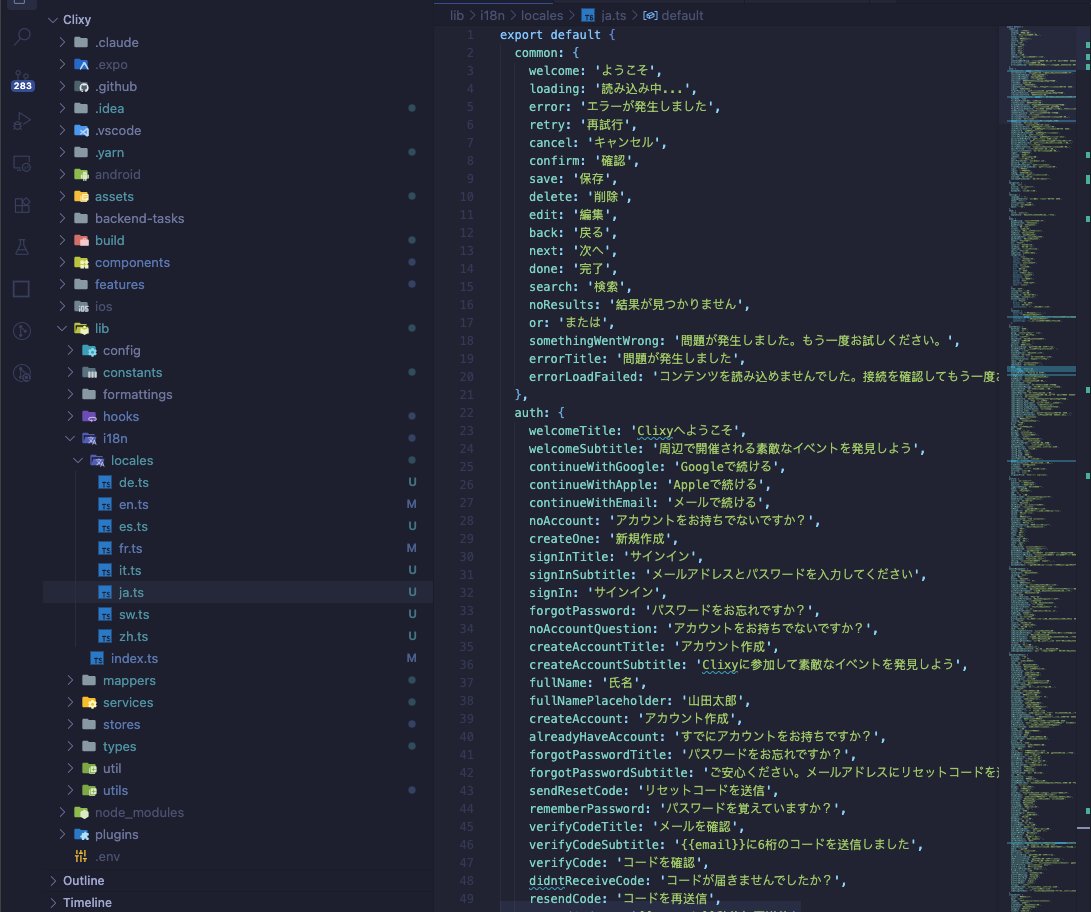
Task: Select the backend-tasks folder name
Action: 139,218
